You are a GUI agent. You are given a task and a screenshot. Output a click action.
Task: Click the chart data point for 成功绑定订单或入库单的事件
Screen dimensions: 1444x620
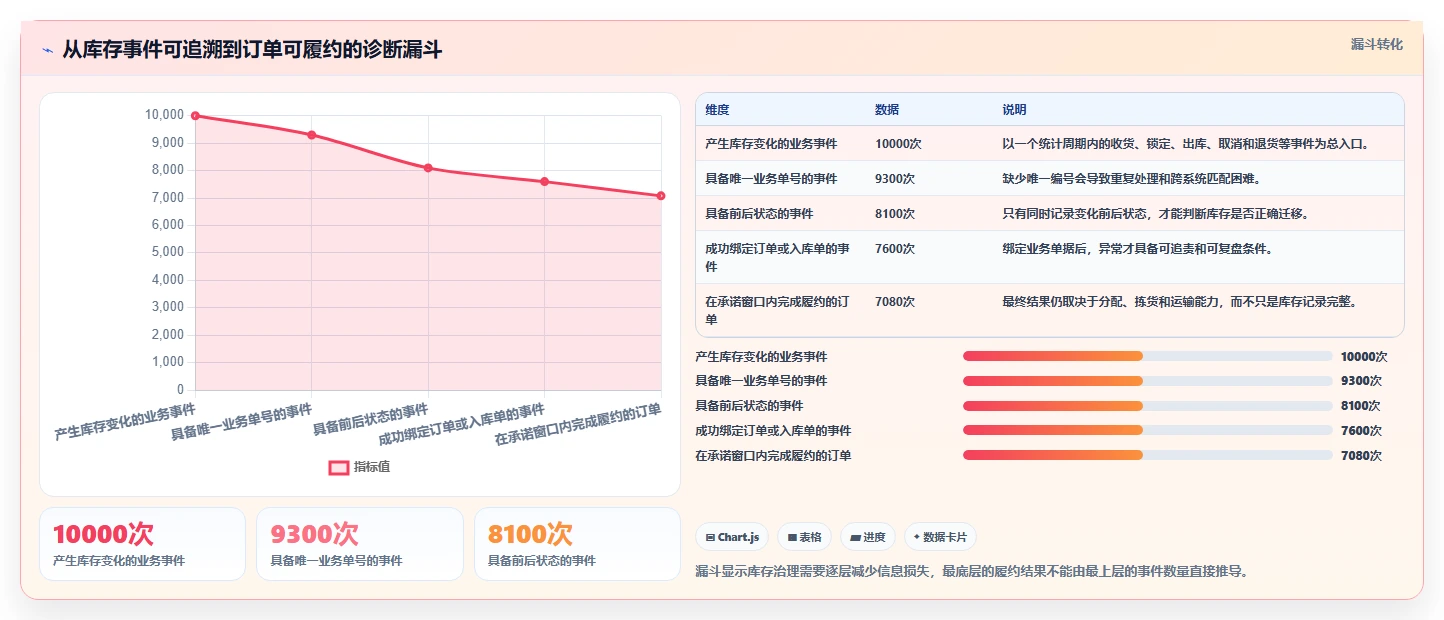[545, 181]
